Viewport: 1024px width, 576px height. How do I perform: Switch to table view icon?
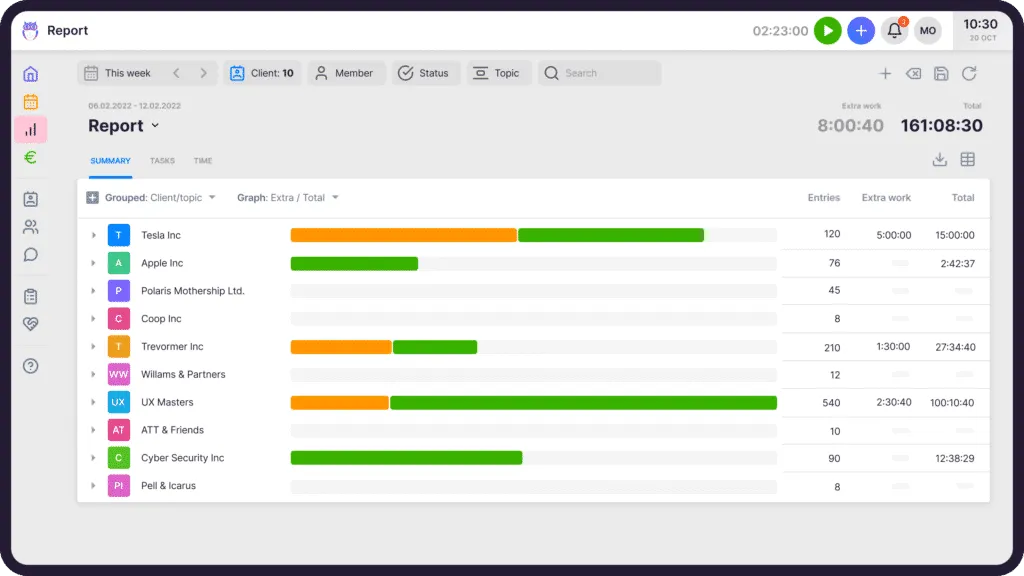click(968, 160)
